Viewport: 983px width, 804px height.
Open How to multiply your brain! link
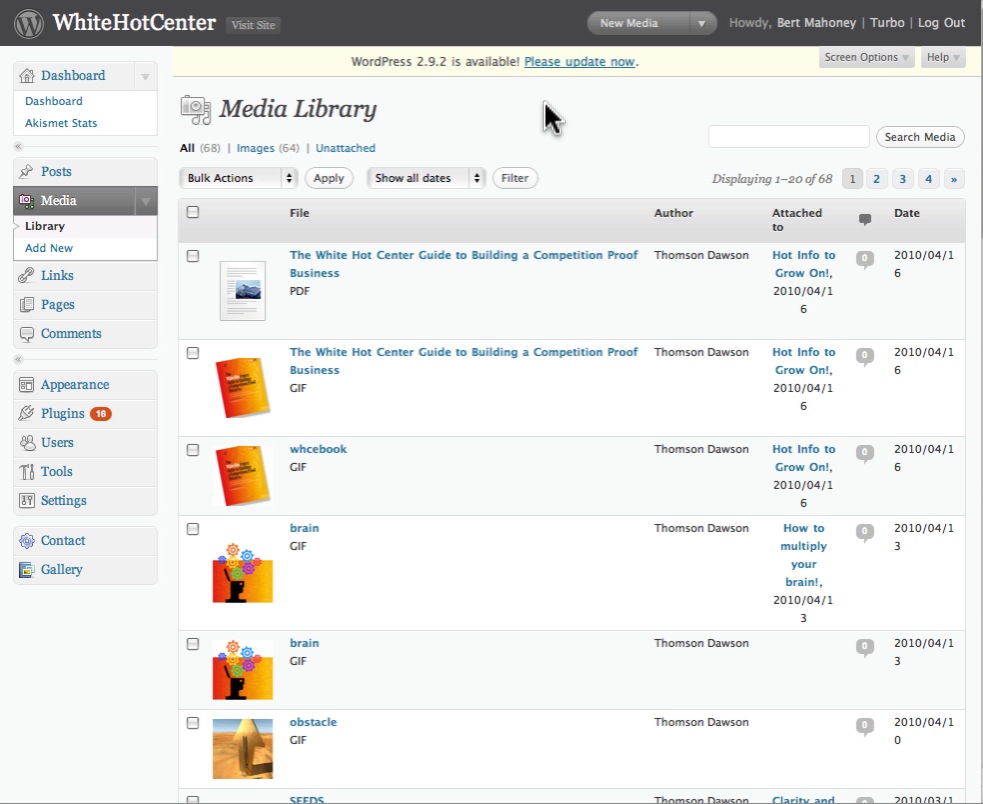click(803, 556)
